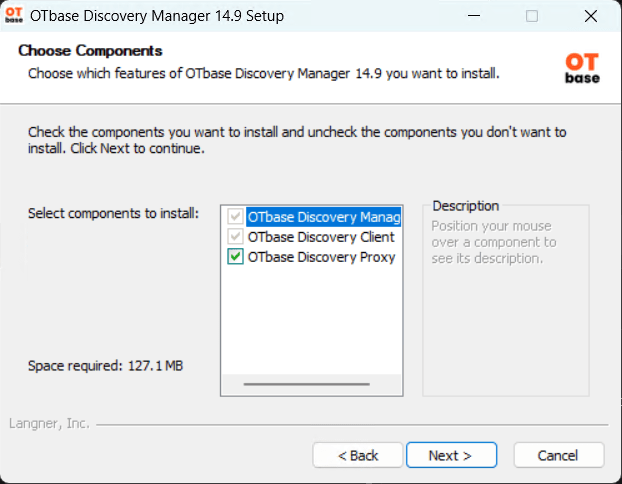
Task: Click the OTbase logo in header
Action: pos(582,68)
